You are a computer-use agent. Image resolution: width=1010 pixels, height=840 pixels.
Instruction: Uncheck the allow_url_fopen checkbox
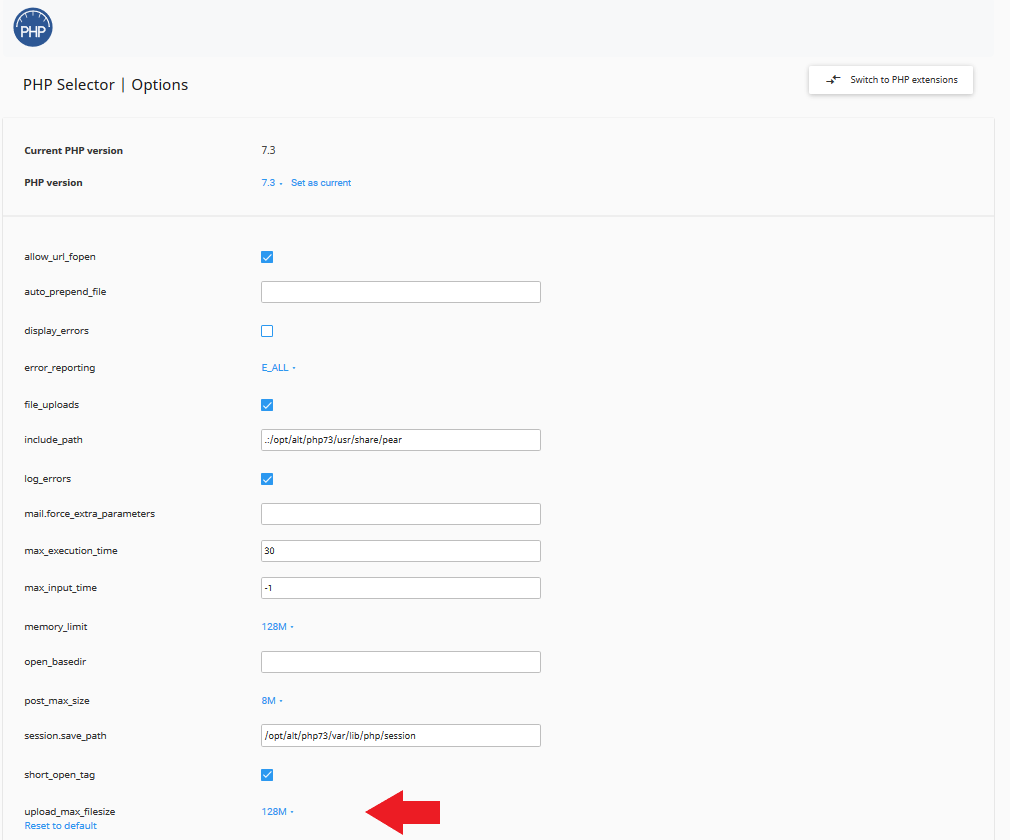[267, 257]
